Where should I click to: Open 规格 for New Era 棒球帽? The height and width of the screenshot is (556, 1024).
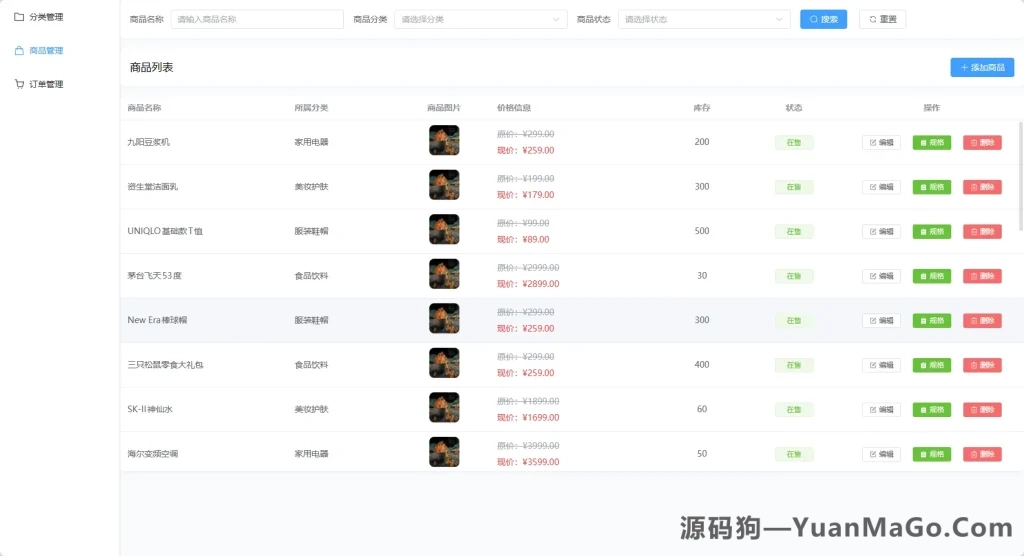tap(932, 320)
